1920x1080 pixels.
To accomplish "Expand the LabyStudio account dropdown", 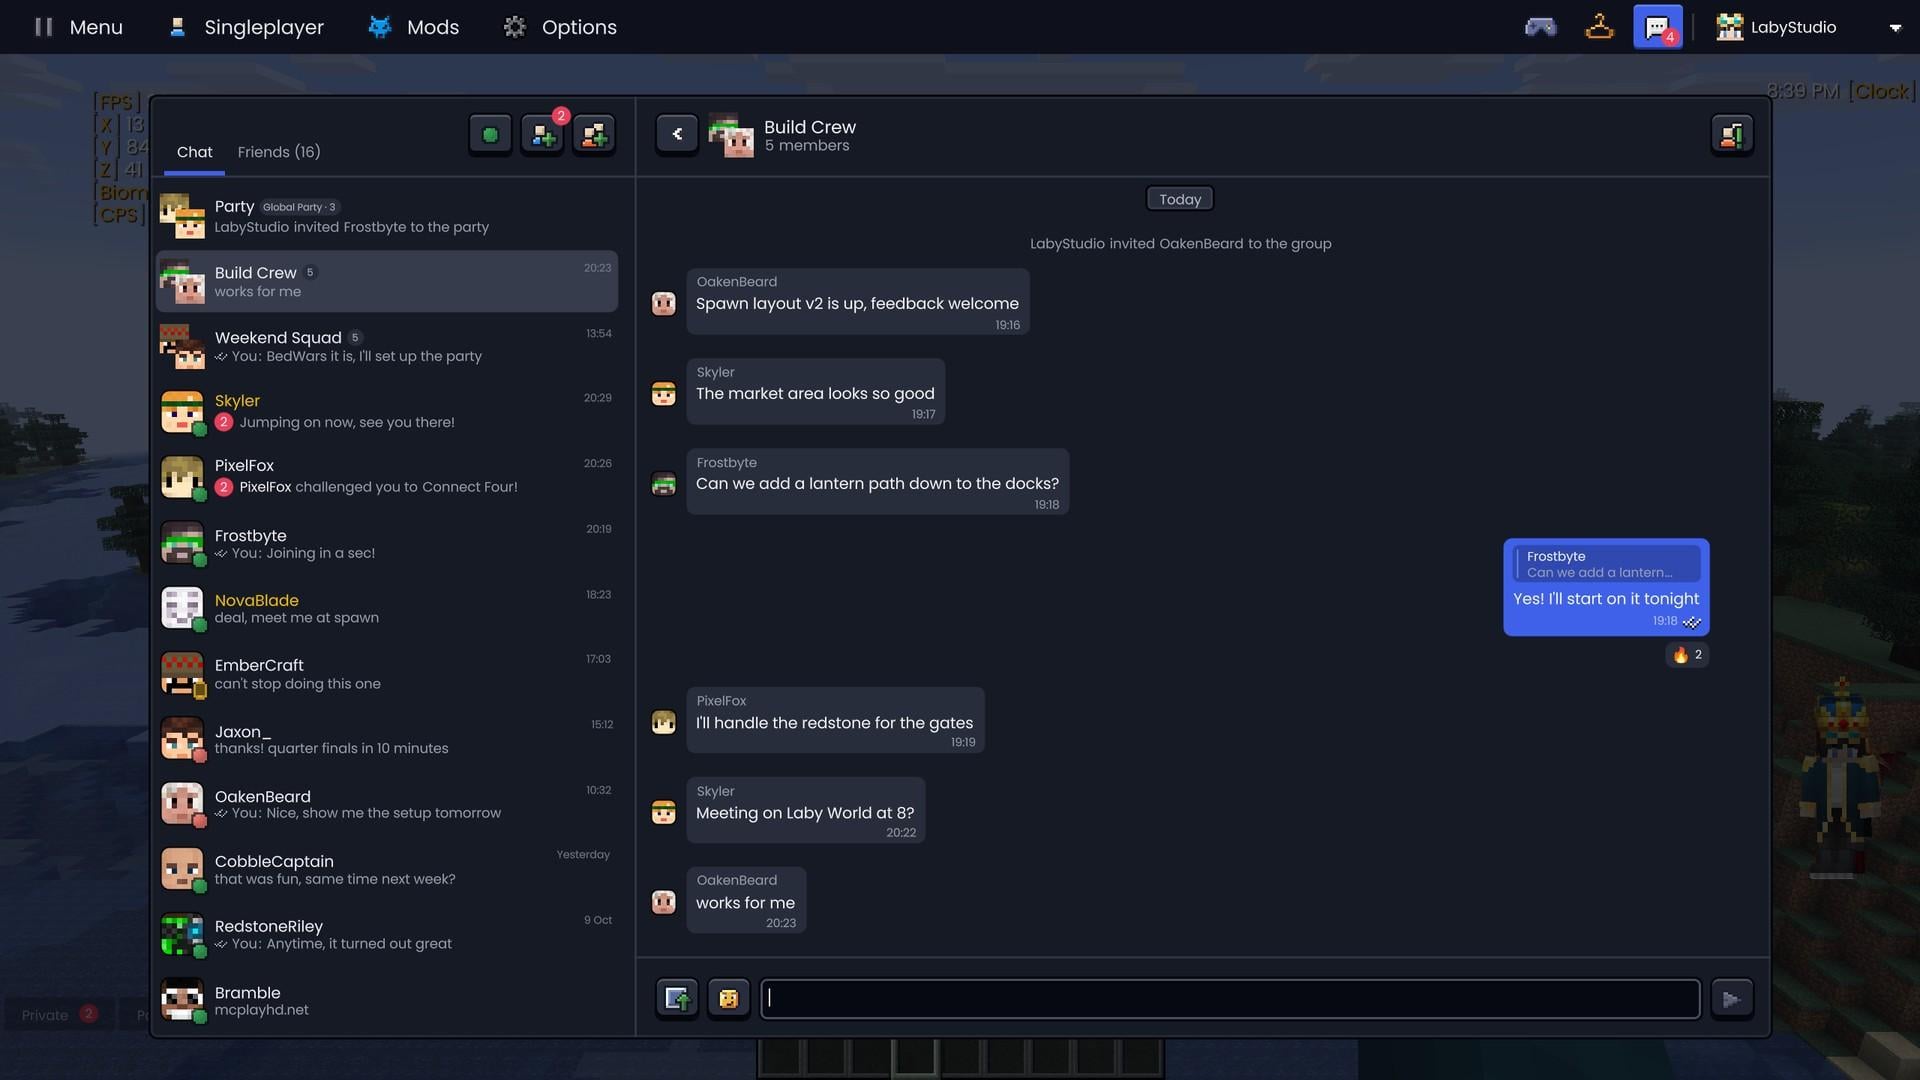I will point(1894,28).
